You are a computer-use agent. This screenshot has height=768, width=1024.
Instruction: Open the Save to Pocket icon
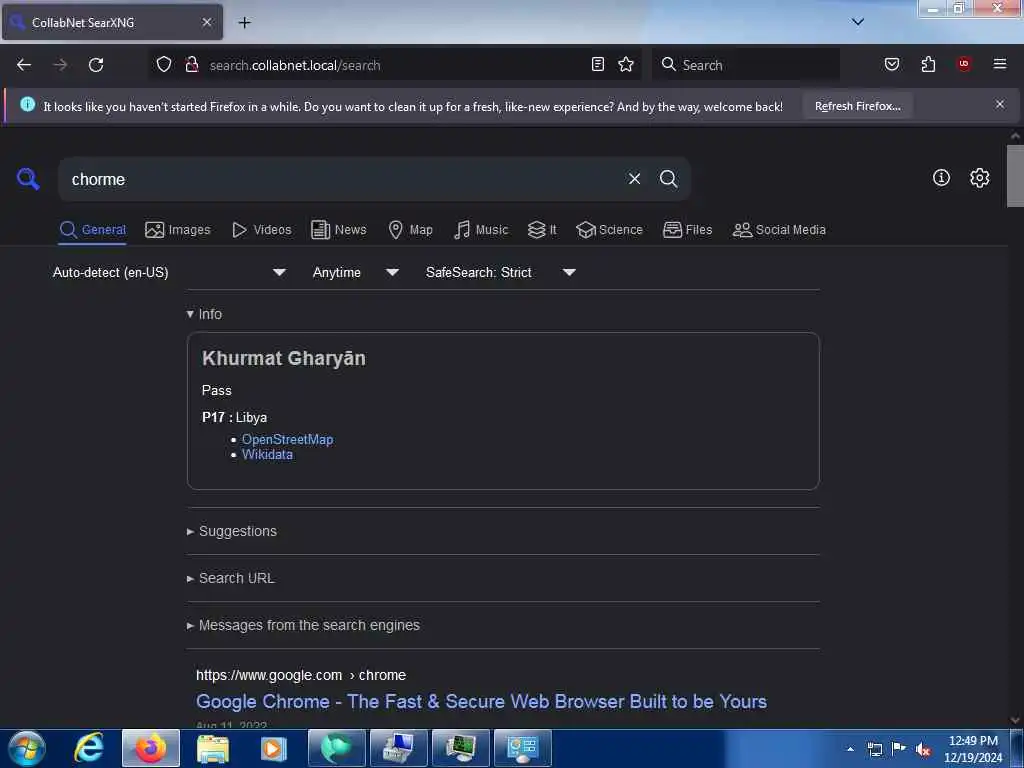pyautogui.click(x=892, y=64)
